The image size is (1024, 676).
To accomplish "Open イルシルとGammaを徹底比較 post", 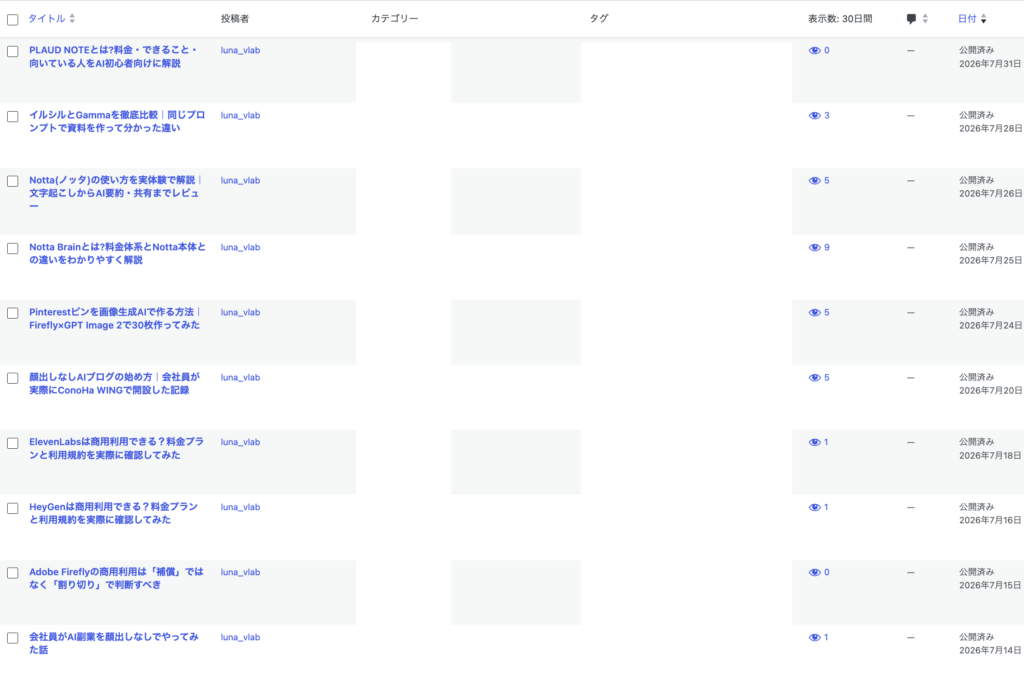I will 117,121.
